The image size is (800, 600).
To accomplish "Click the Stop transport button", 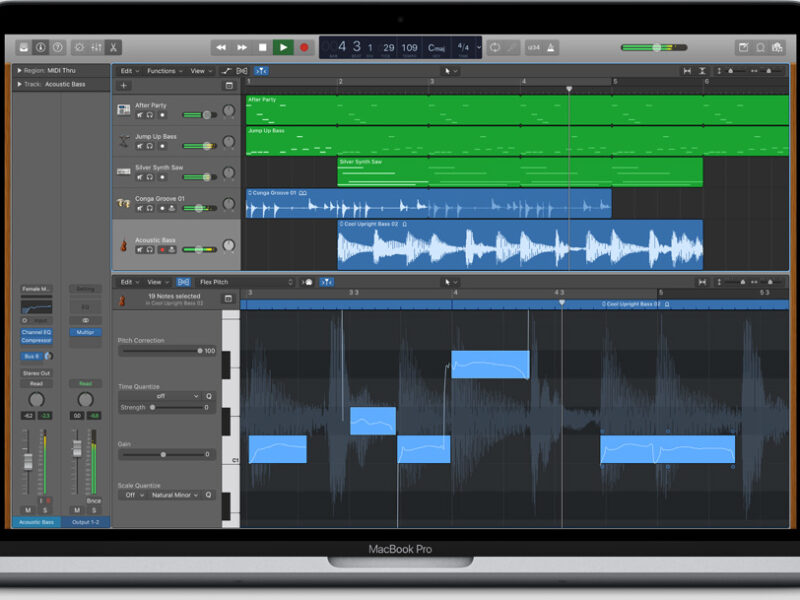I will pos(263,47).
